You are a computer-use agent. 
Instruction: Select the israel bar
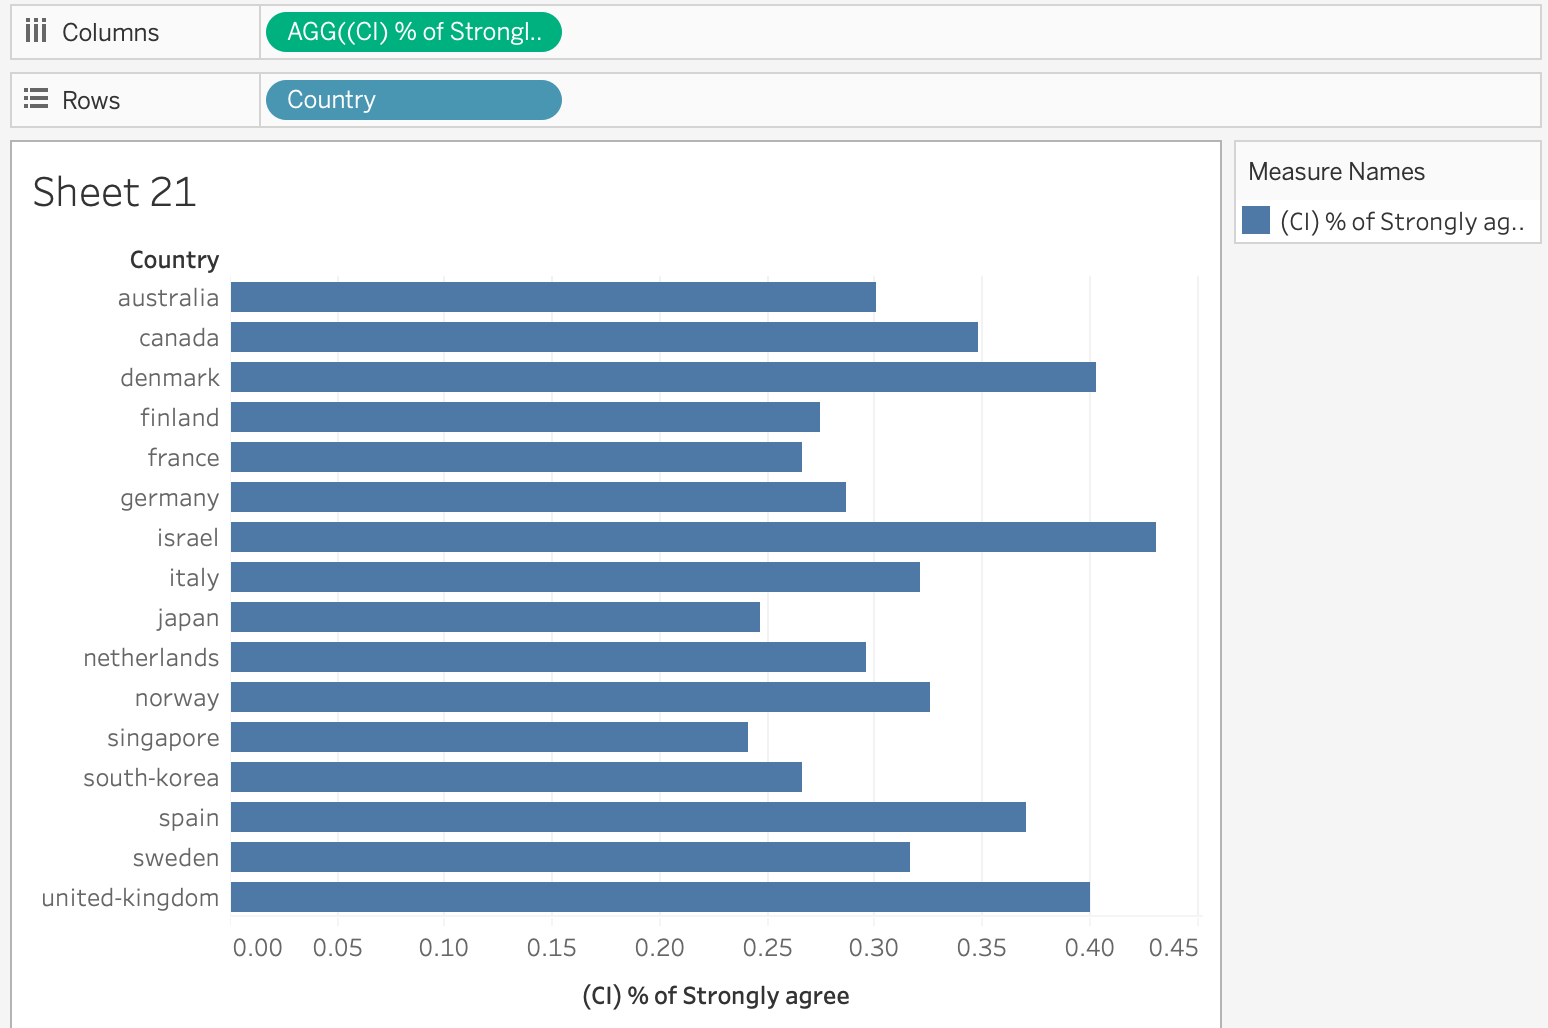point(692,537)
